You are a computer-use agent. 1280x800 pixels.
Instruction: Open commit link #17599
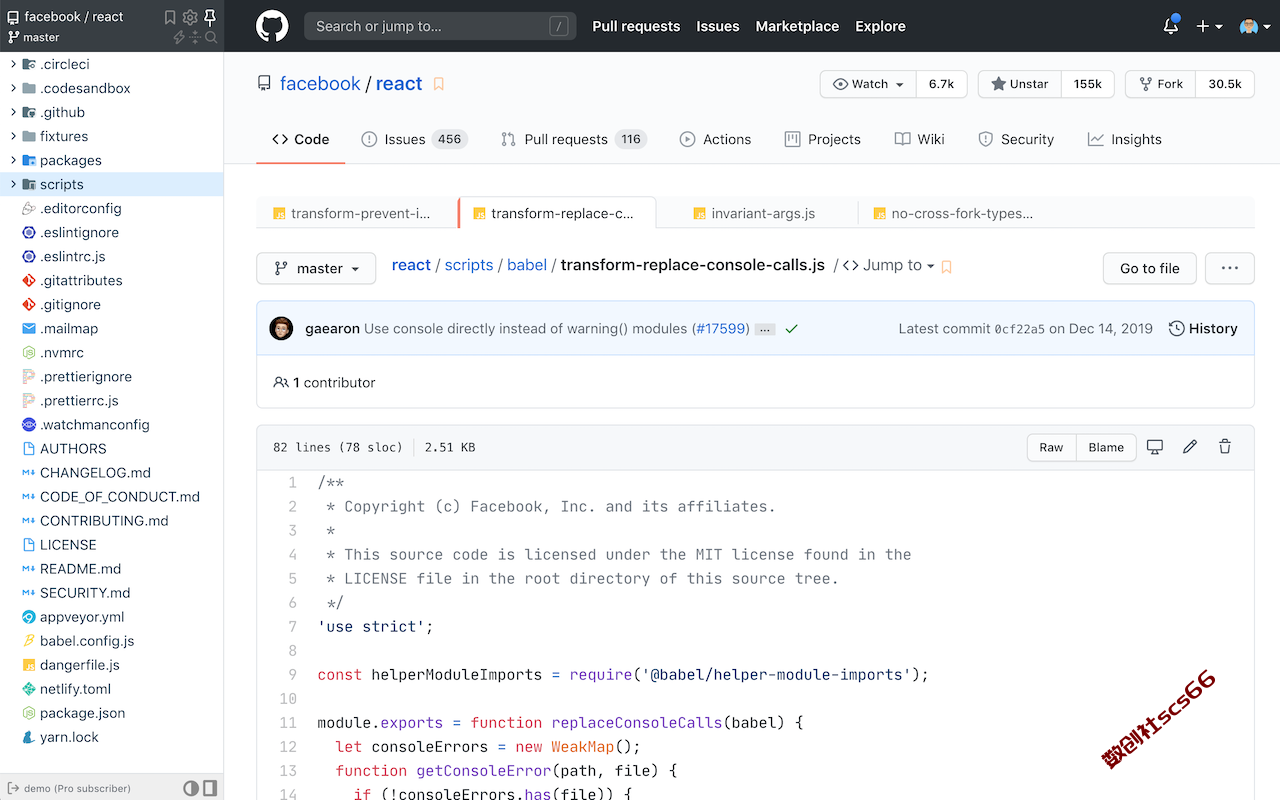(722, 328)
